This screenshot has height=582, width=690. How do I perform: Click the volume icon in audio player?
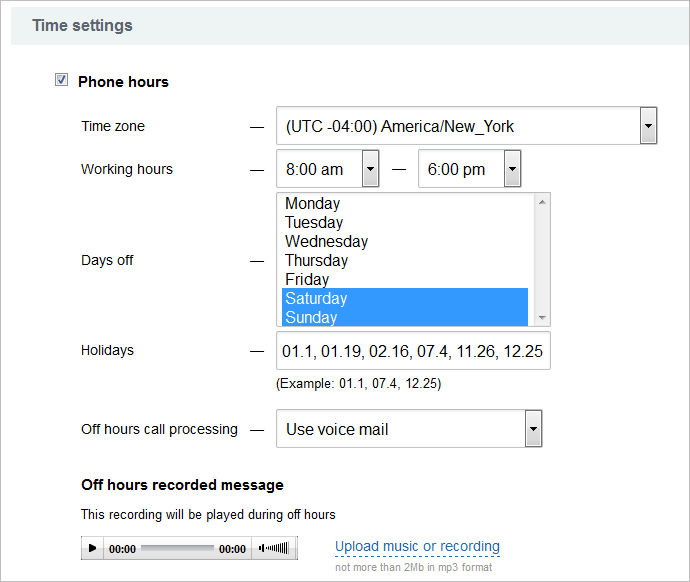point(274,548)
